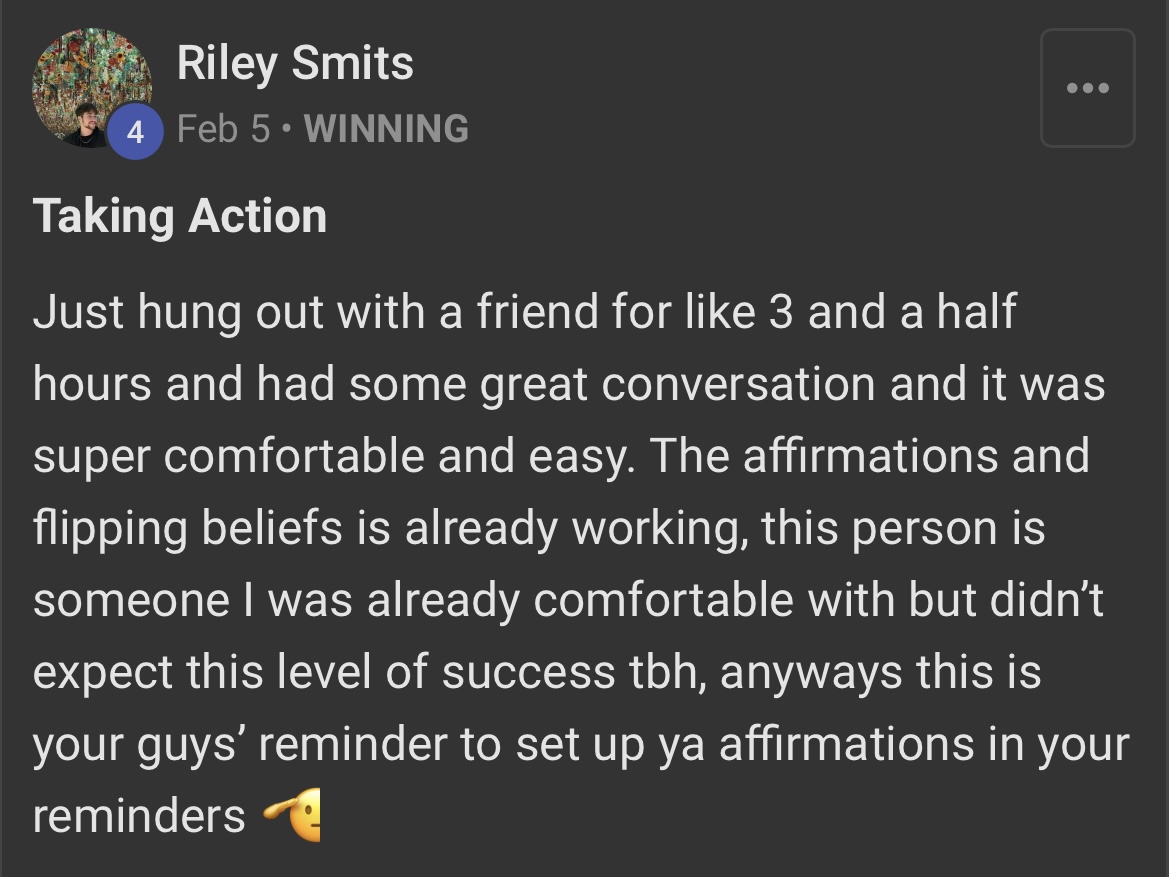The image size is (1169, 877).
Task: Open Riley Smits' profile picture
Action: (92, 88)
